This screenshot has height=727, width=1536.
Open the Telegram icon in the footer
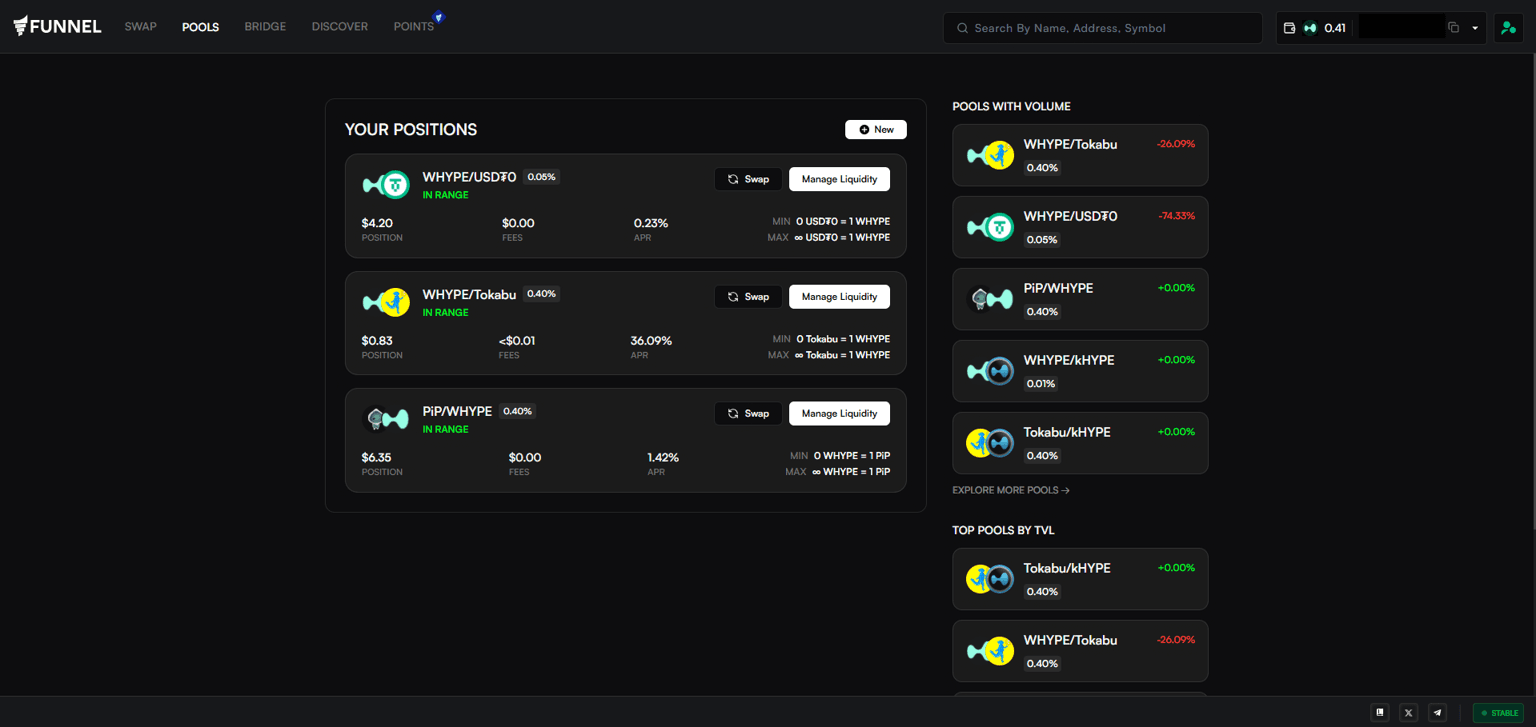(x=1437, y=712)
